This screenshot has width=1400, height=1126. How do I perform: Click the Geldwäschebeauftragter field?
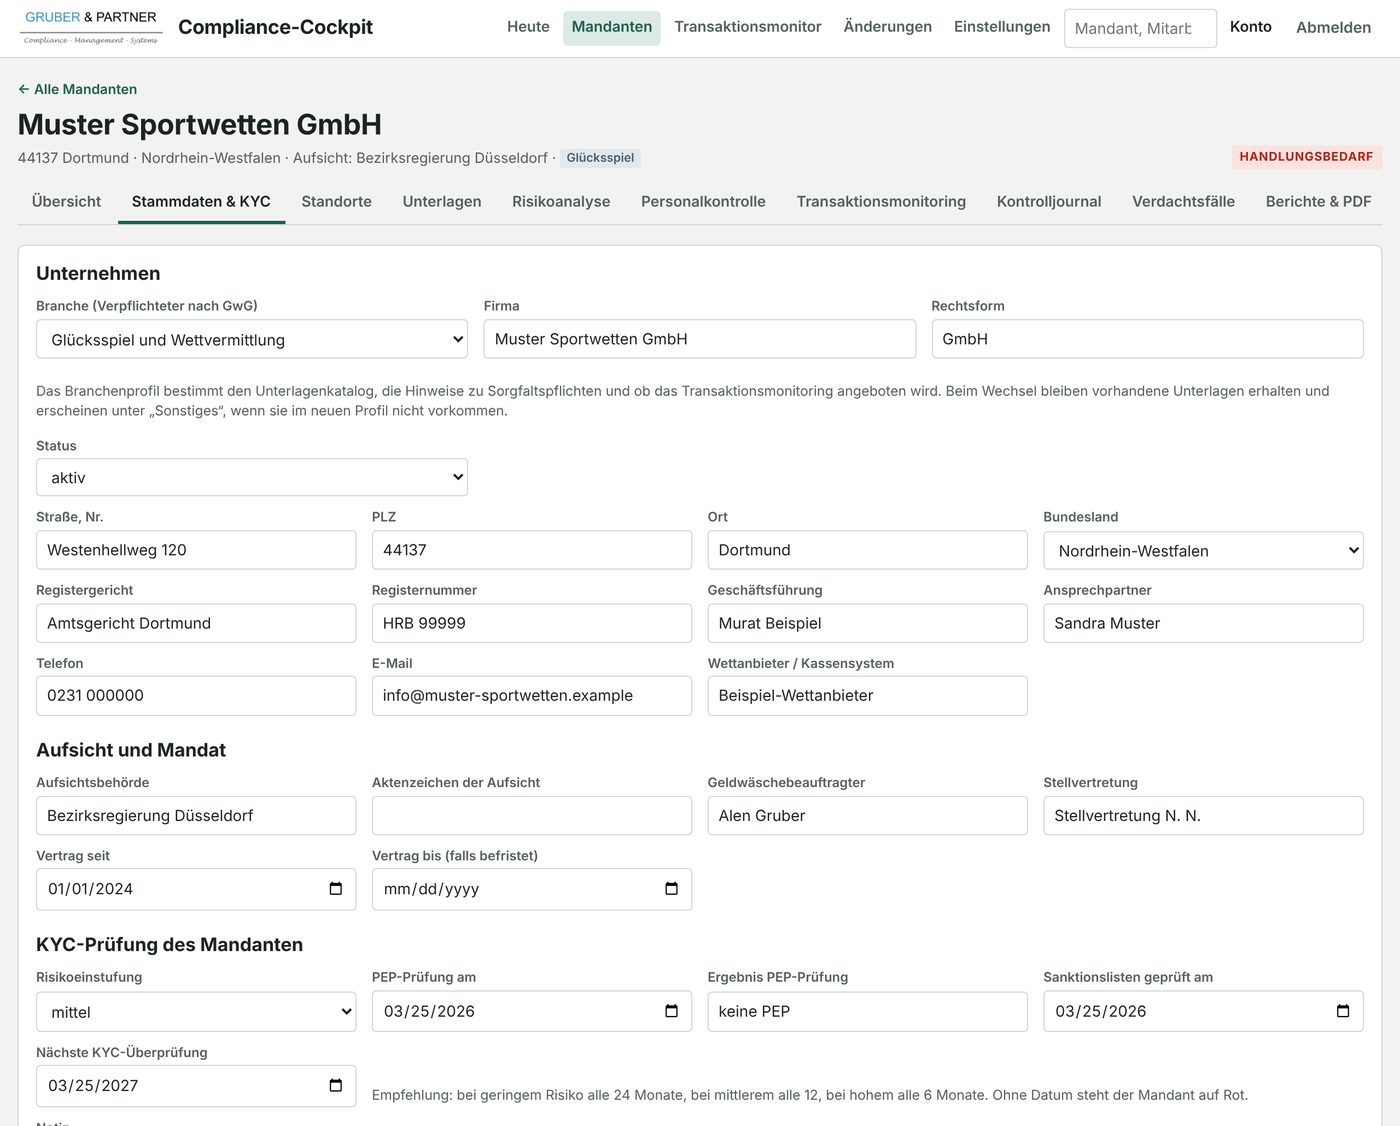click(867, 816)
